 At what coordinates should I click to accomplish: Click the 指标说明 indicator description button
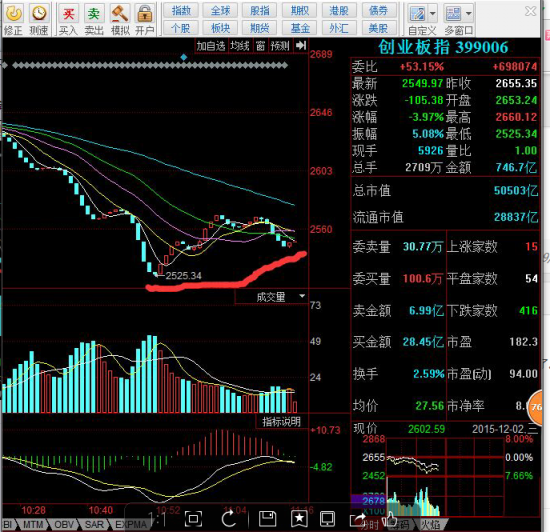(281, 421)
